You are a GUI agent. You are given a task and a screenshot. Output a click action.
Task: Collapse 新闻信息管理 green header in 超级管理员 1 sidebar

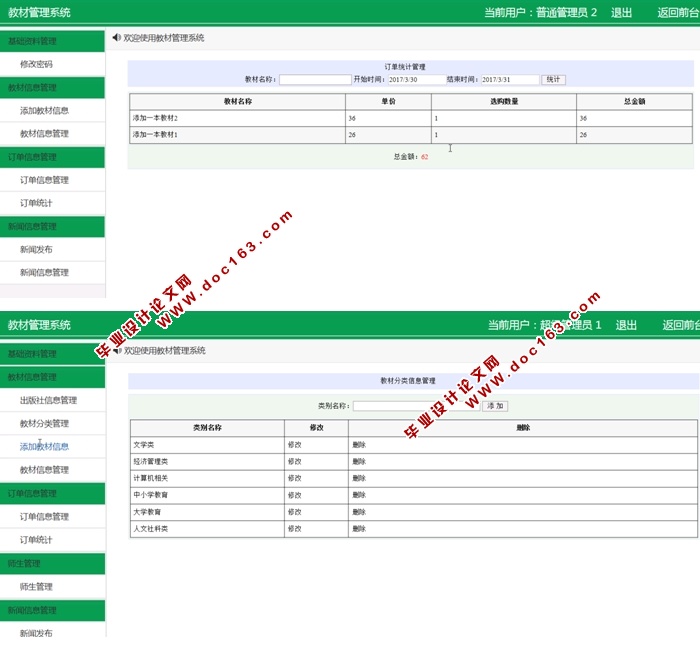click(52, 610)
